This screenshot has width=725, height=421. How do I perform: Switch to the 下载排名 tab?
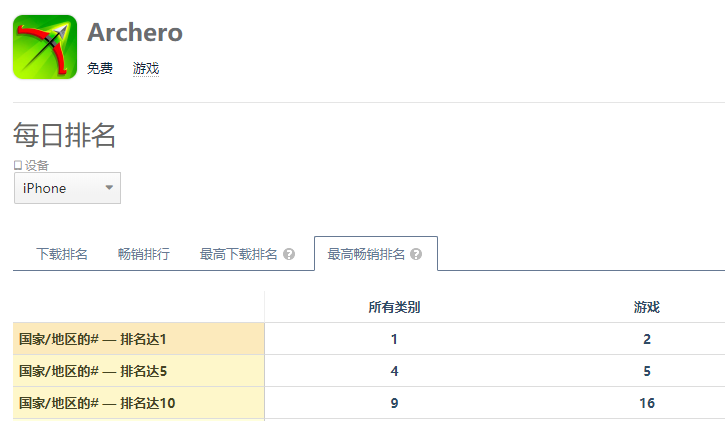pyautogui.click(x=62, y=254)
